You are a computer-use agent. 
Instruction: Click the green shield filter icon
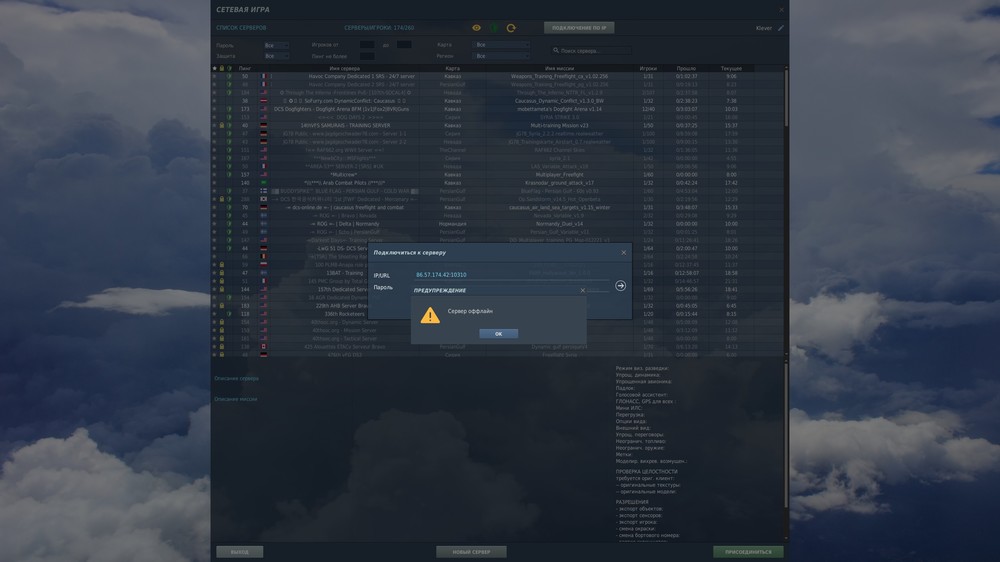point(494,28)
